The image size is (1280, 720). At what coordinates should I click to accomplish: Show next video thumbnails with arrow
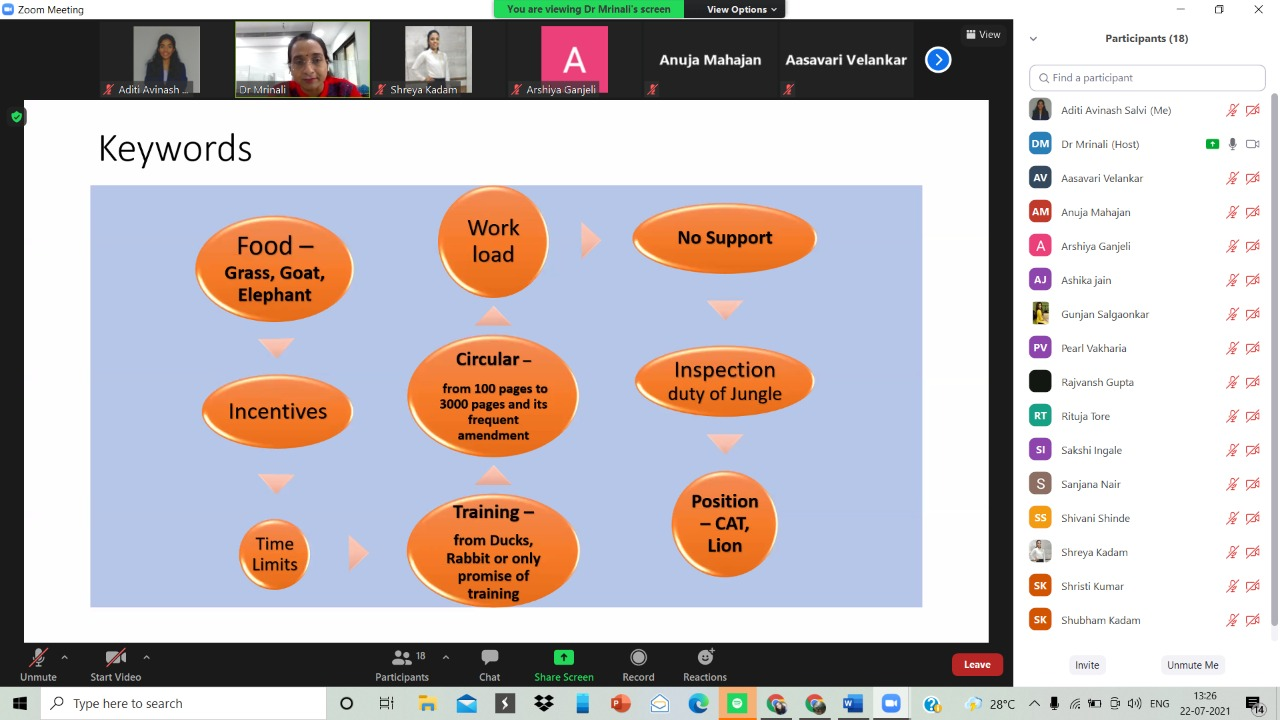point(937,60)
